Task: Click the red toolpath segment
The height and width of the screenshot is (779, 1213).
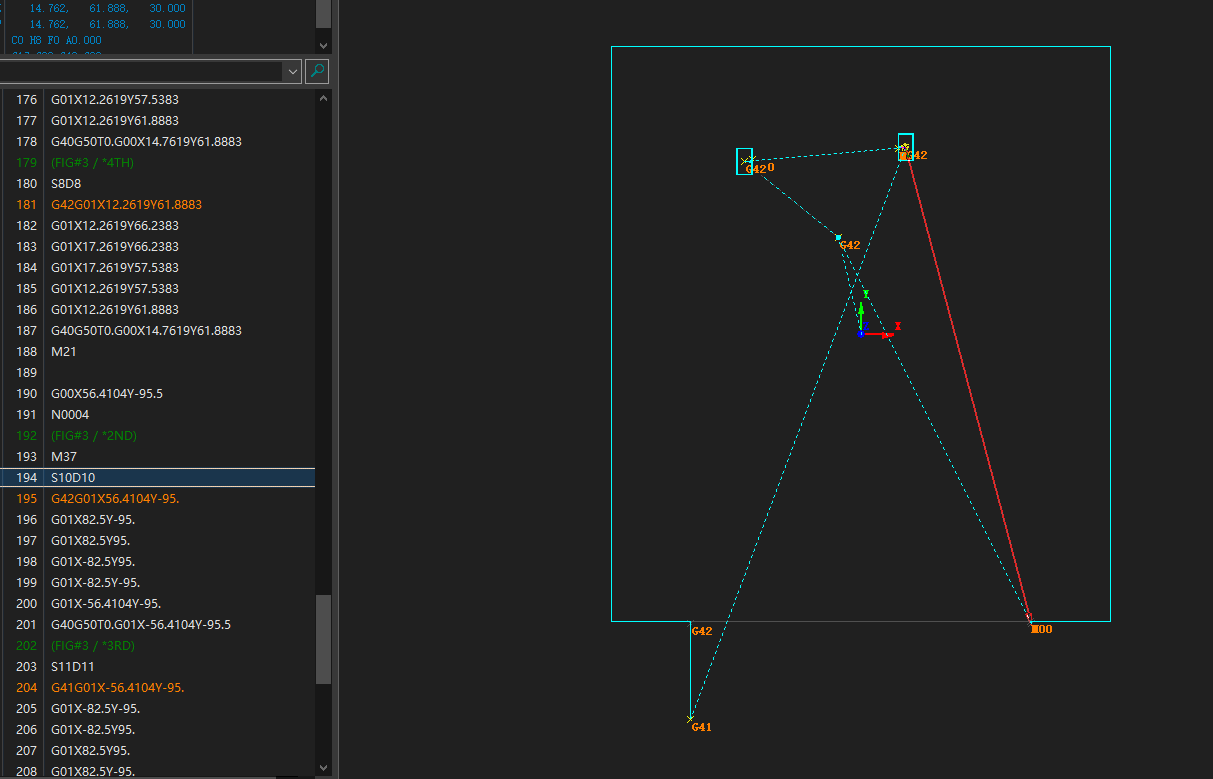Action: [x=970, y=390]
